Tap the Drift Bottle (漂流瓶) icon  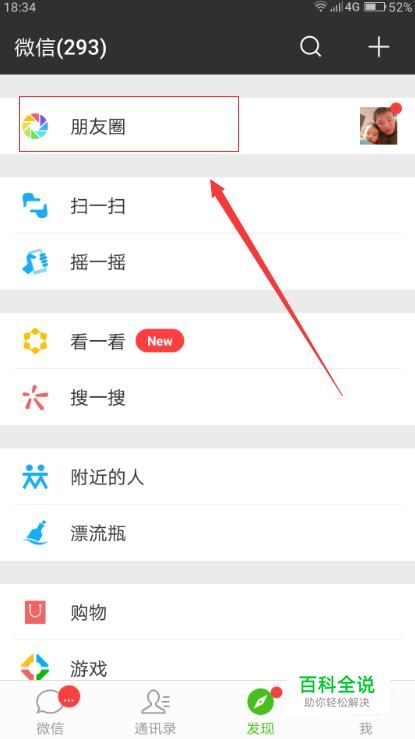[x=35, y=533]
